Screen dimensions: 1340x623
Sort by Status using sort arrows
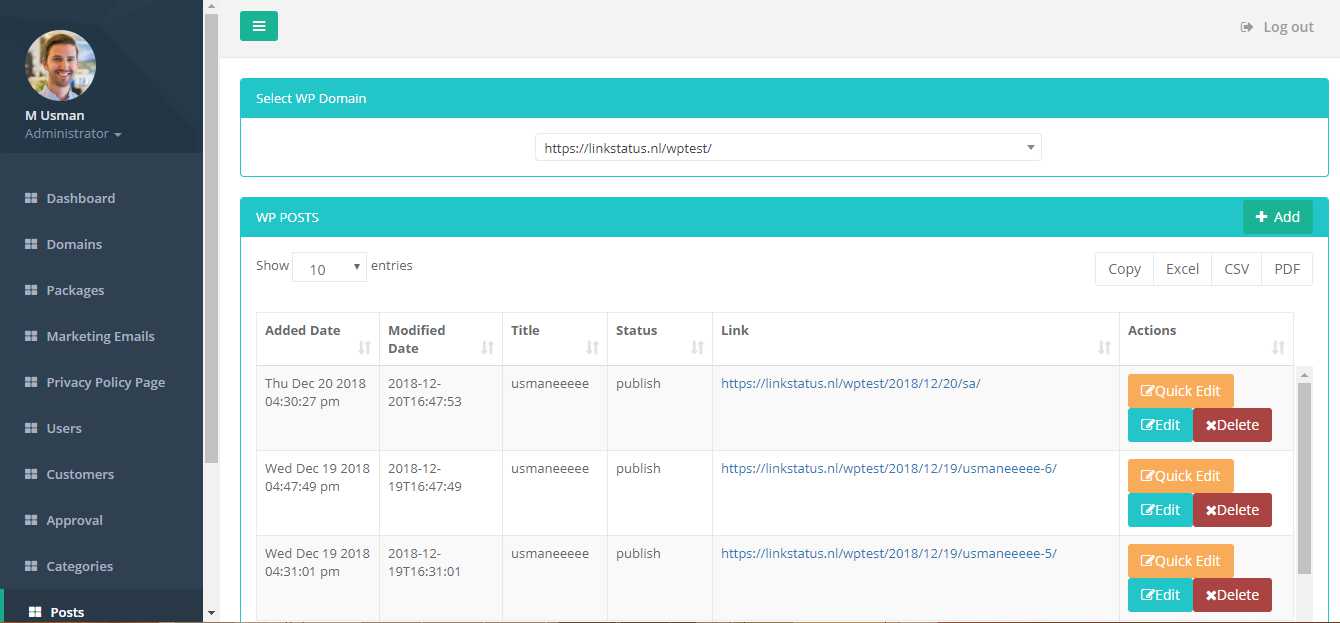tap(697, 347)
